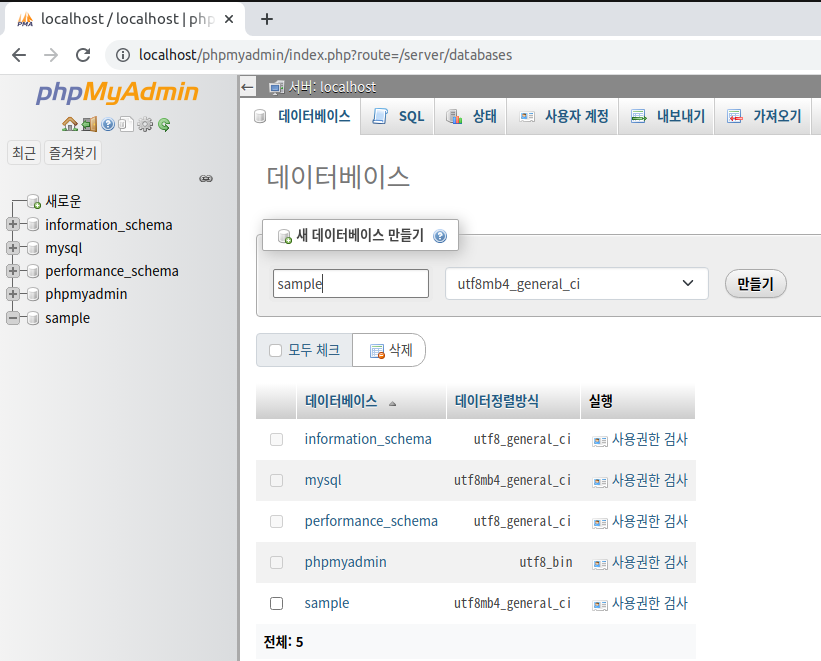Check the performance_schema row checkbox

(276, 521)
